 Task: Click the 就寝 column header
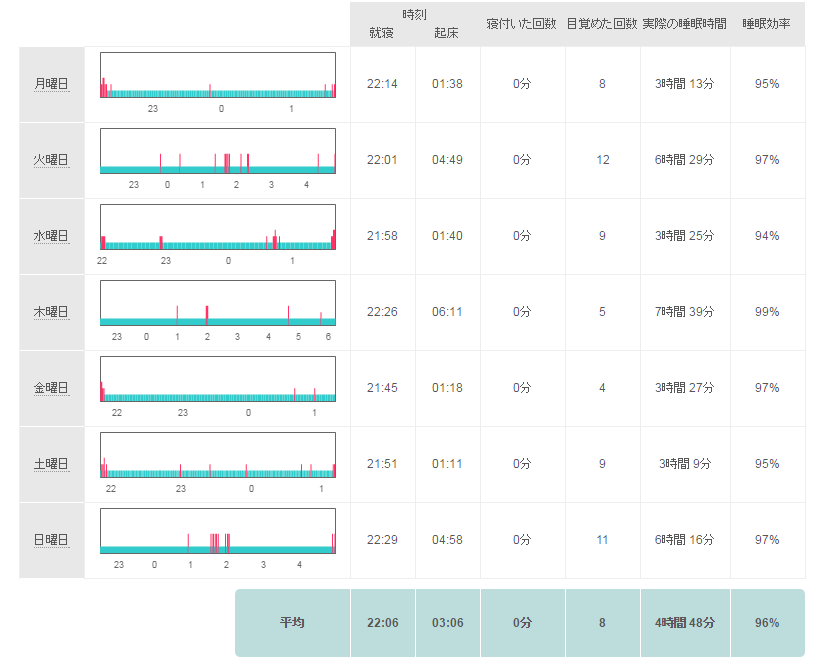click(x=382, y=33)
